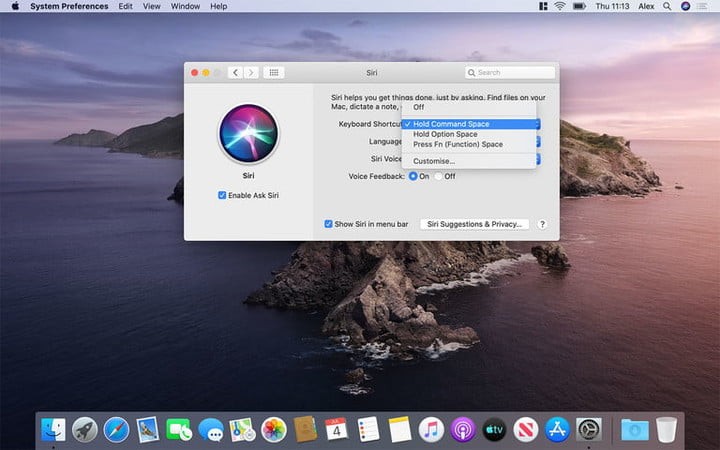Click Siri Suggestions & Privacy button
Viewport: 720px width, 450px height.
(x=475, y=224)
